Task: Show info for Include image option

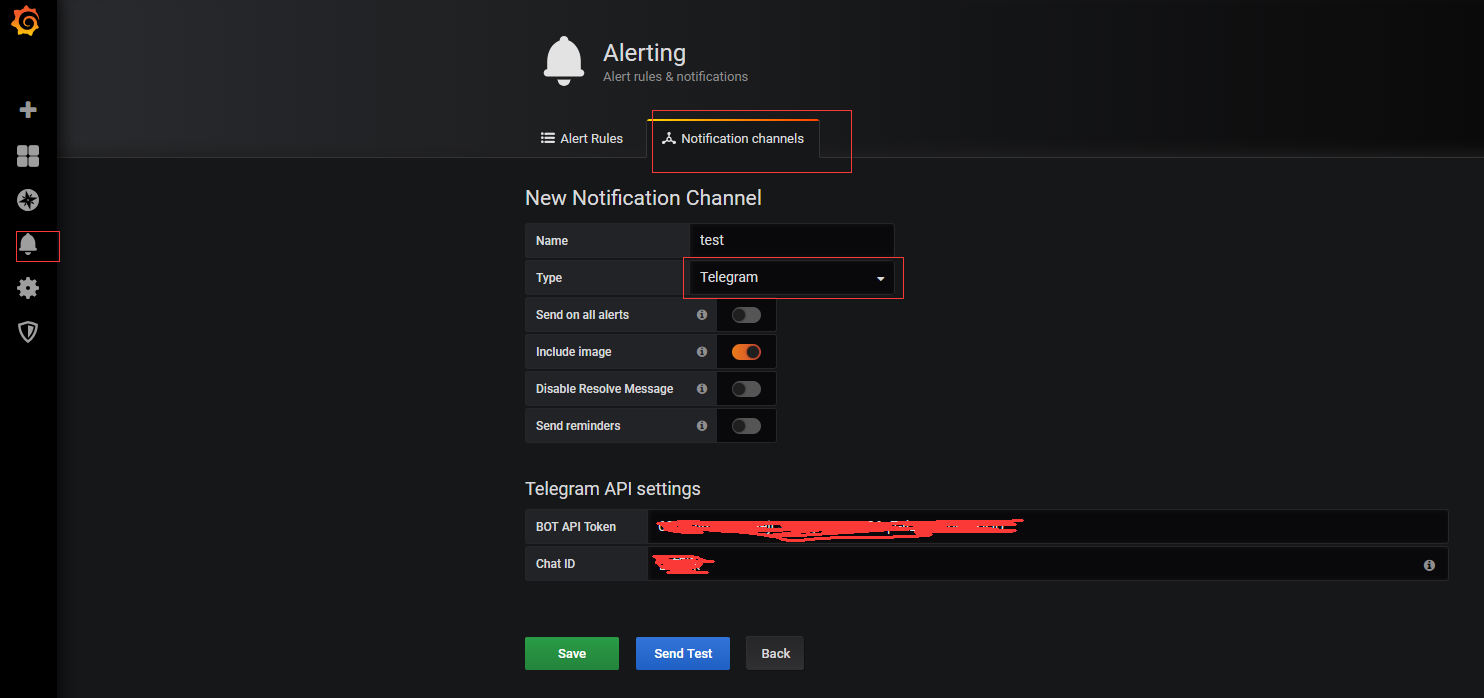Action: [702, 352]
